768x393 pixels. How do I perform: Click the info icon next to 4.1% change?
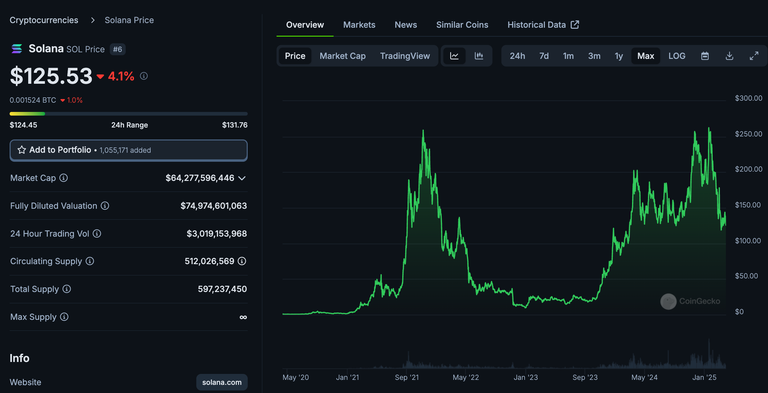pos(144,76)
